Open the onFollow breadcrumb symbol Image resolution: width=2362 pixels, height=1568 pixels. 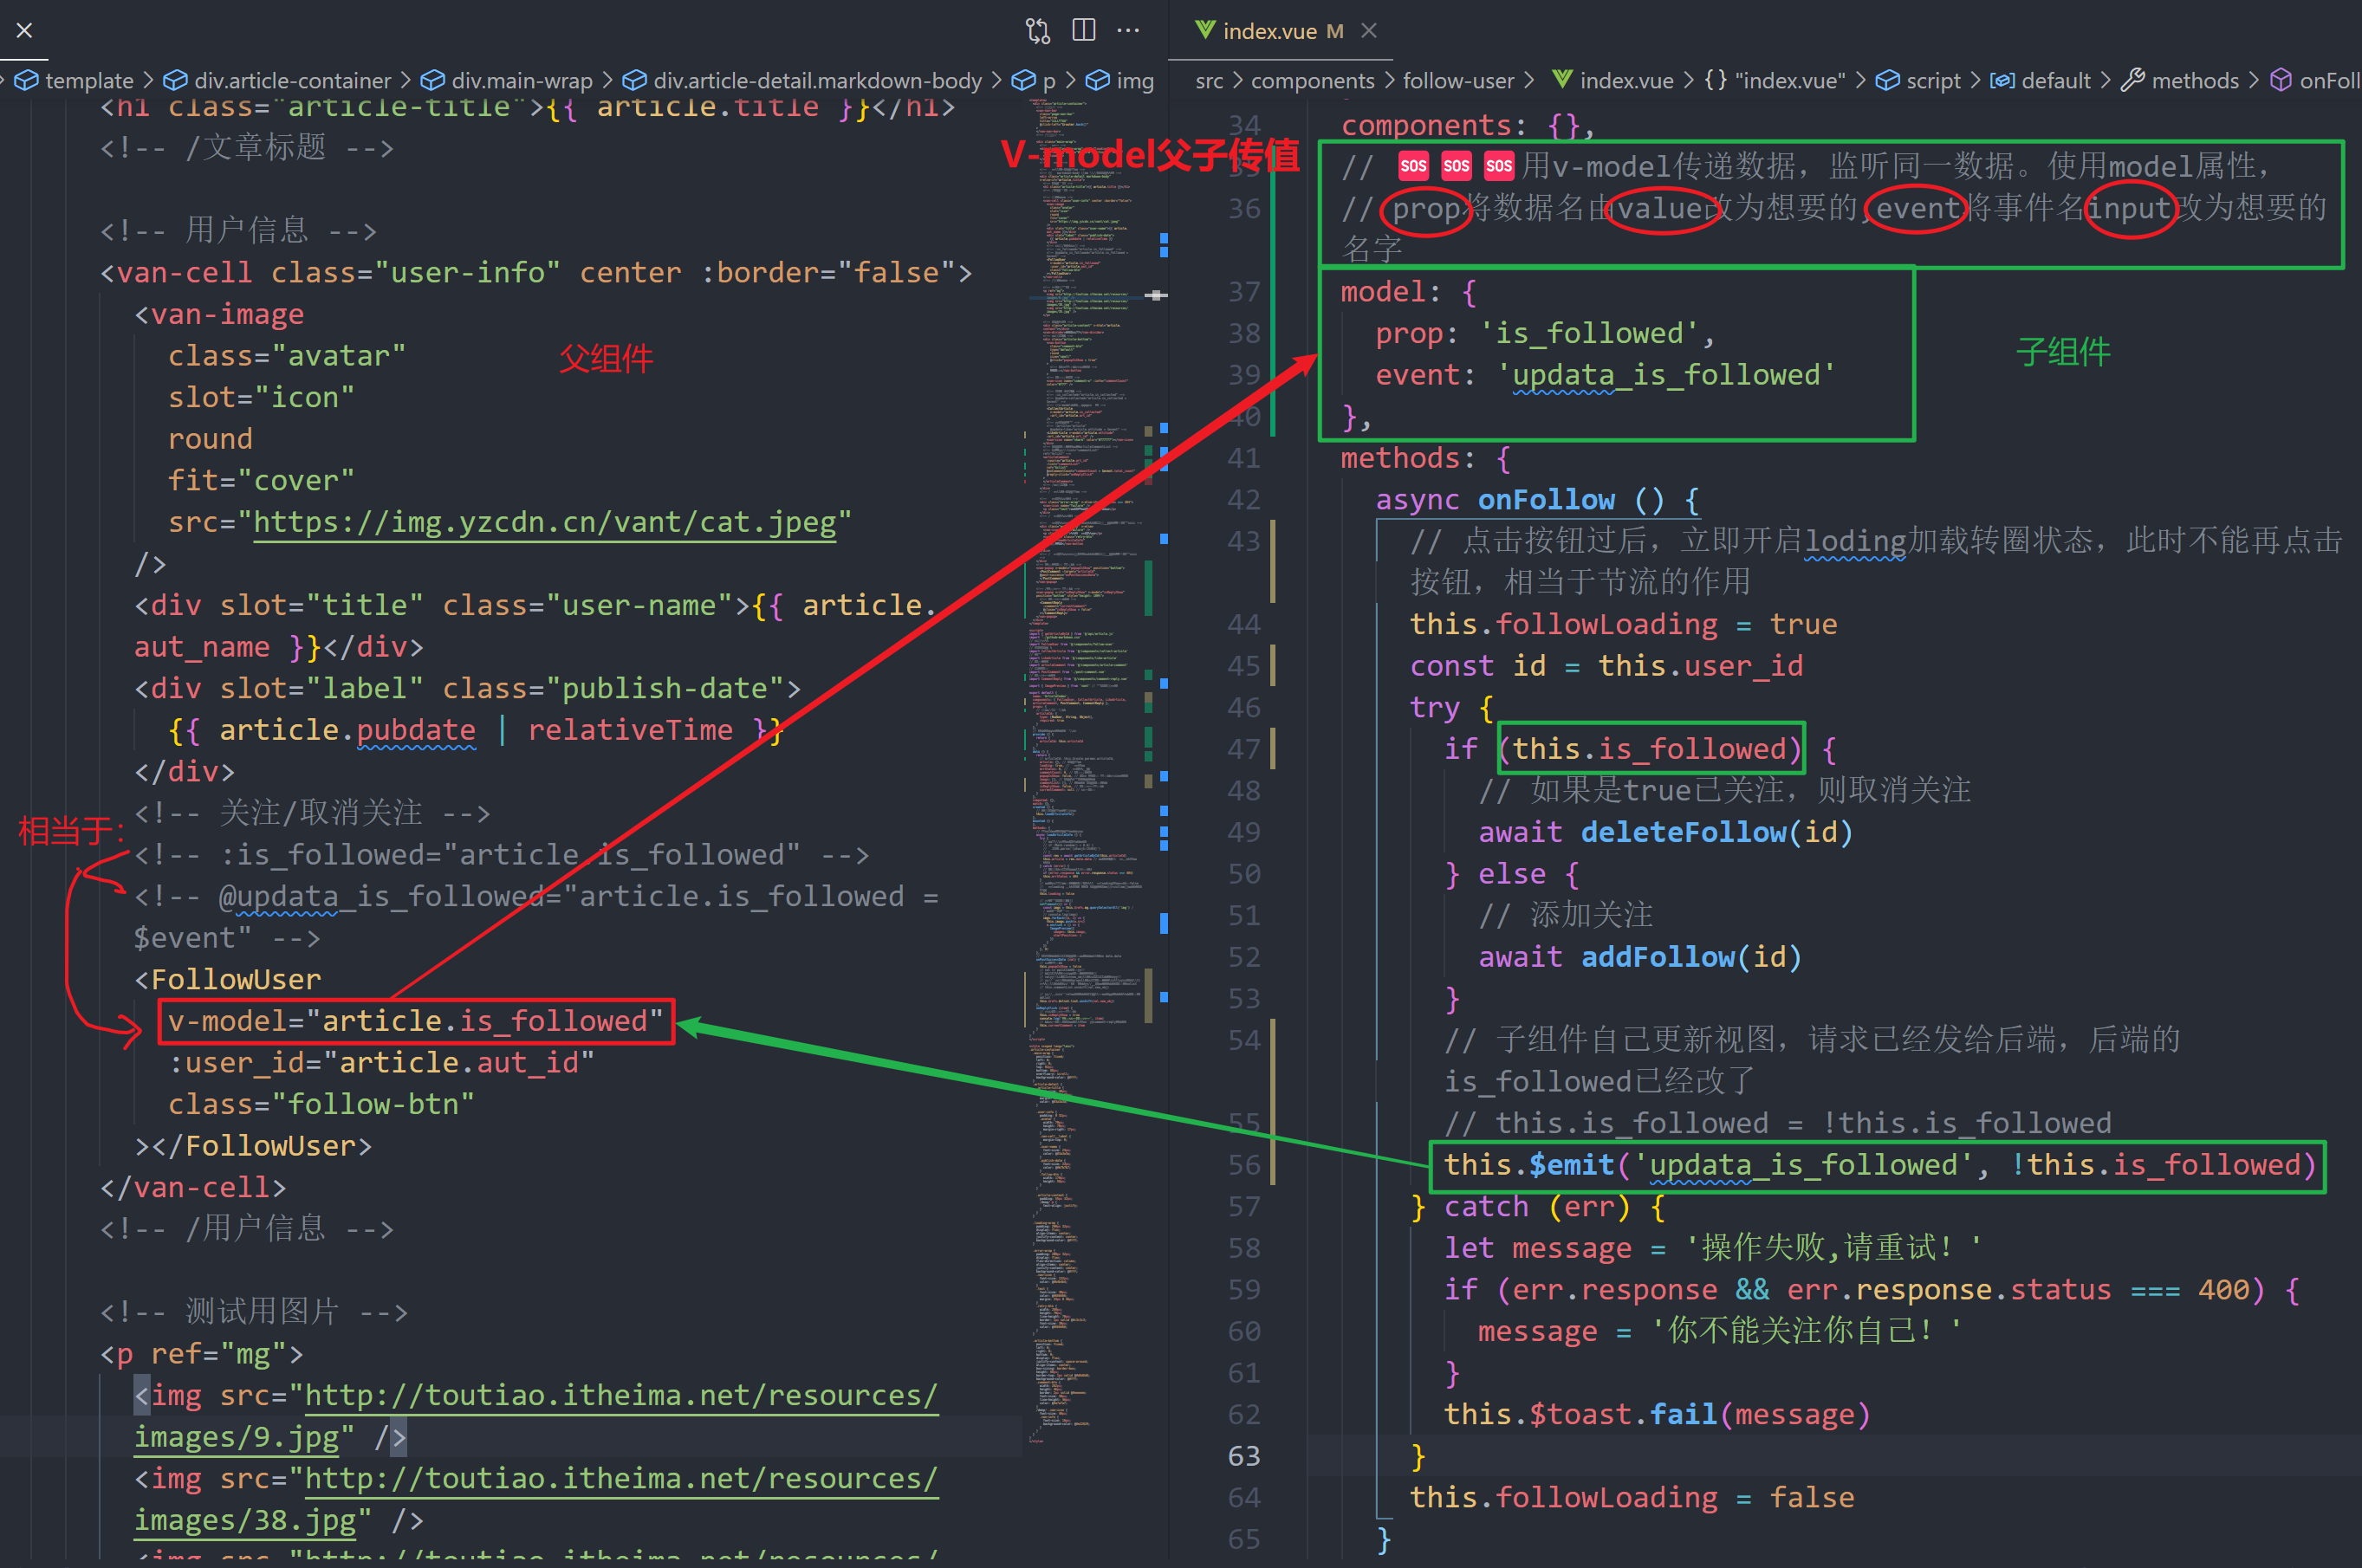tap(2330, 80)
